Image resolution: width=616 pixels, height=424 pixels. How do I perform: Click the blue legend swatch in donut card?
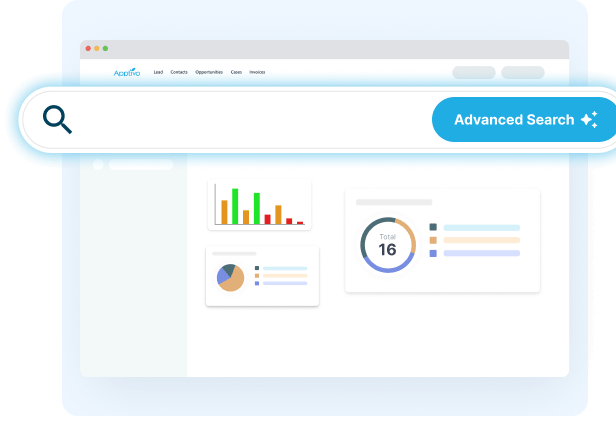(433, 254)
